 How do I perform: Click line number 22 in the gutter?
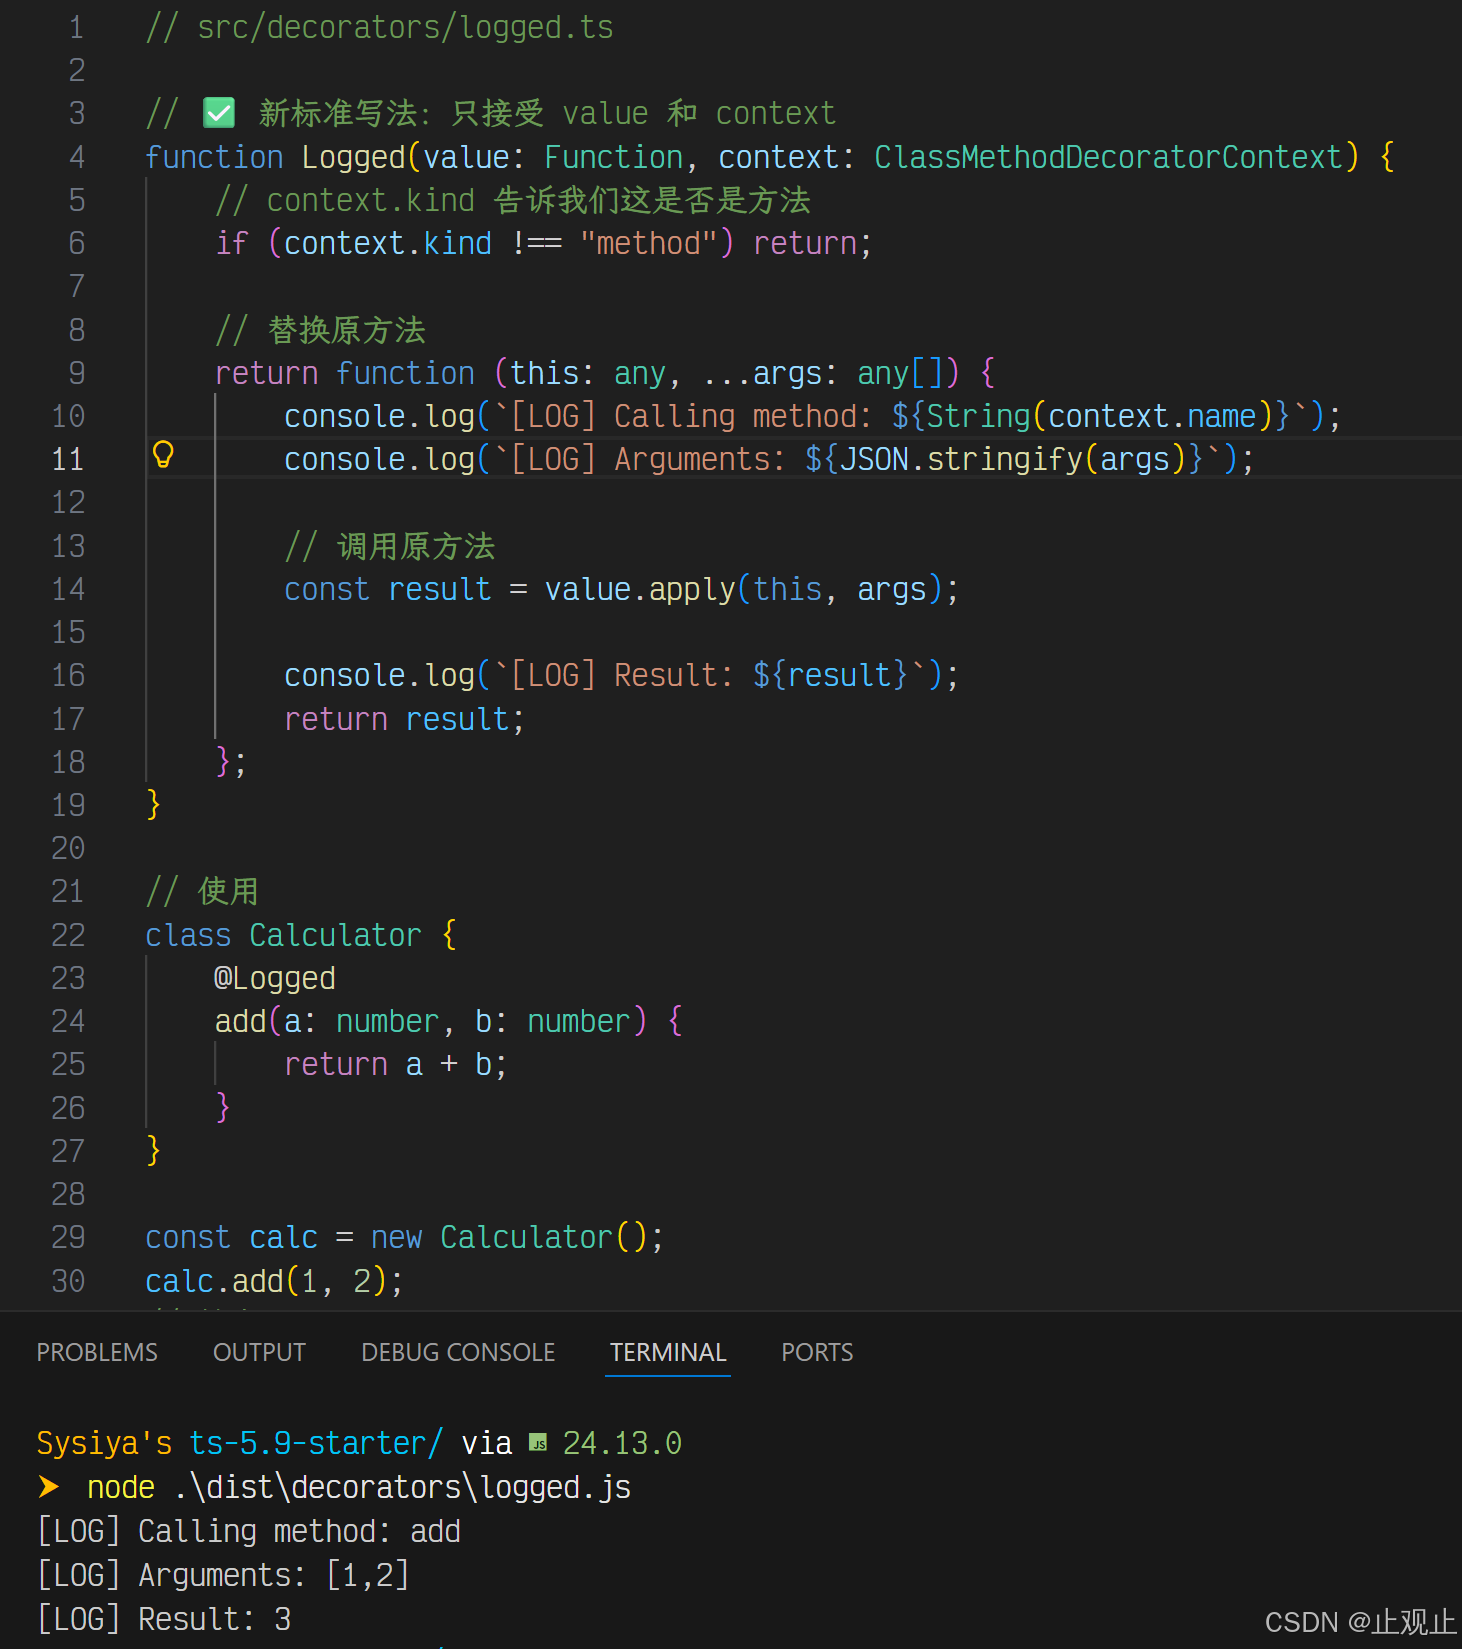(x=68, y=935)
